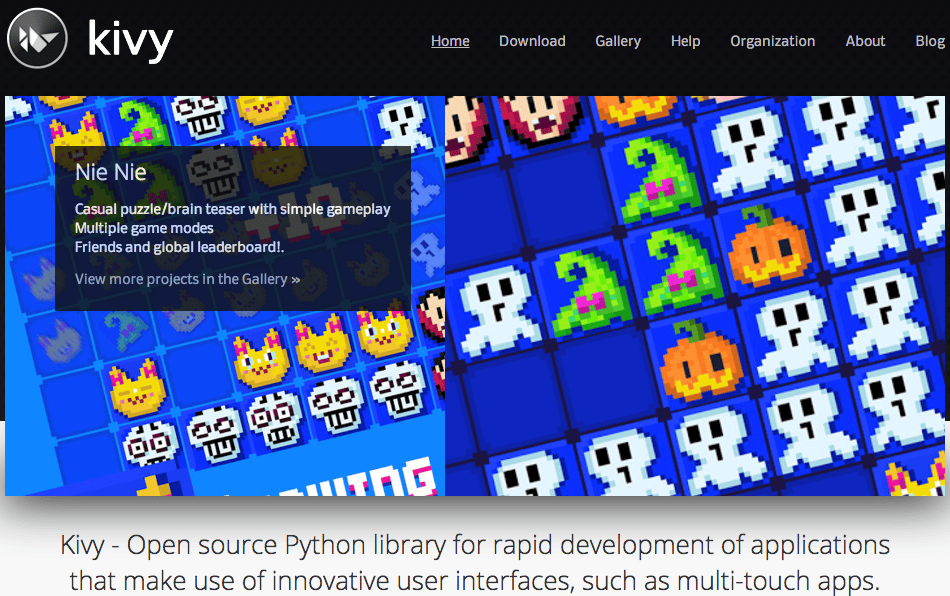This screenshot has height=596, width=950.
Task: Click the Nie Nie project title
Action: pyautogui.click(x=111, y=173)
